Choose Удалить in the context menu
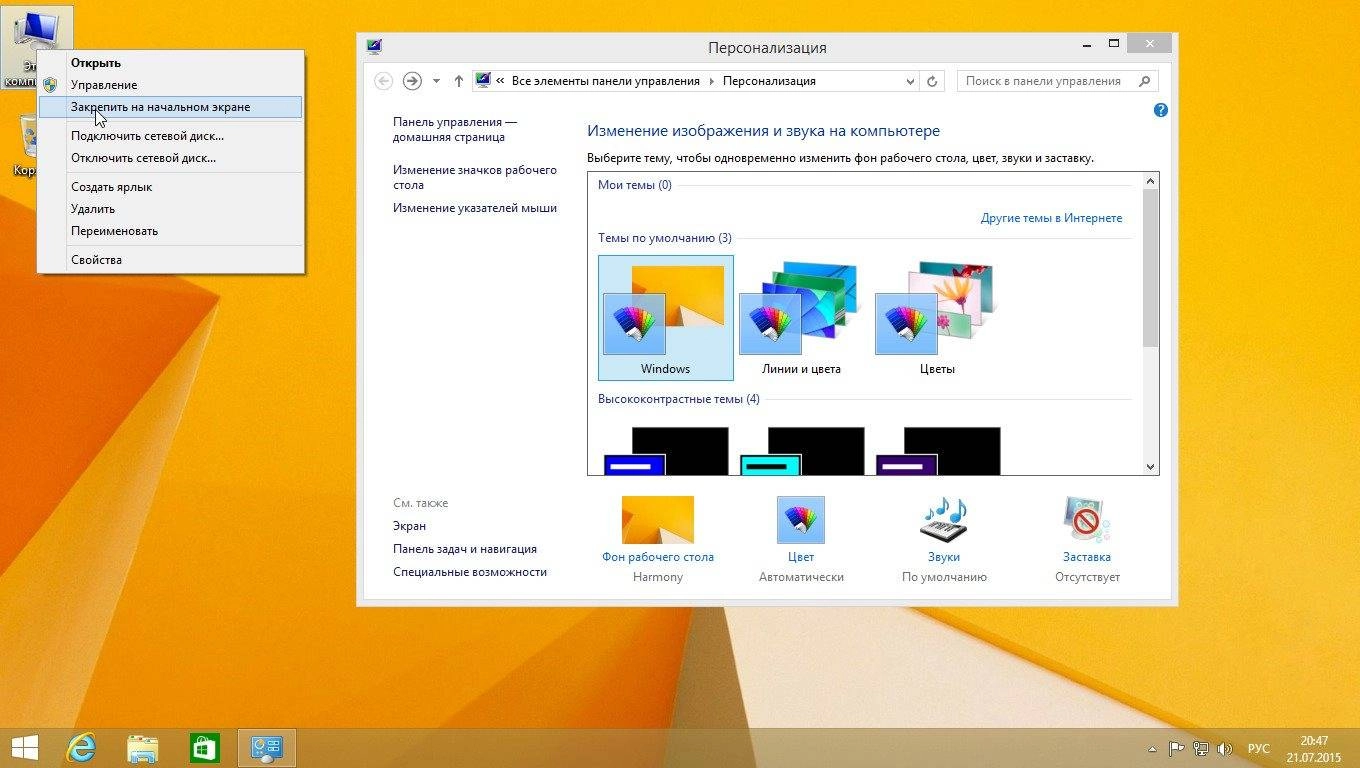Image resolution: width=1360 pixels, height=768 pixels. click(x=170, y=209)
